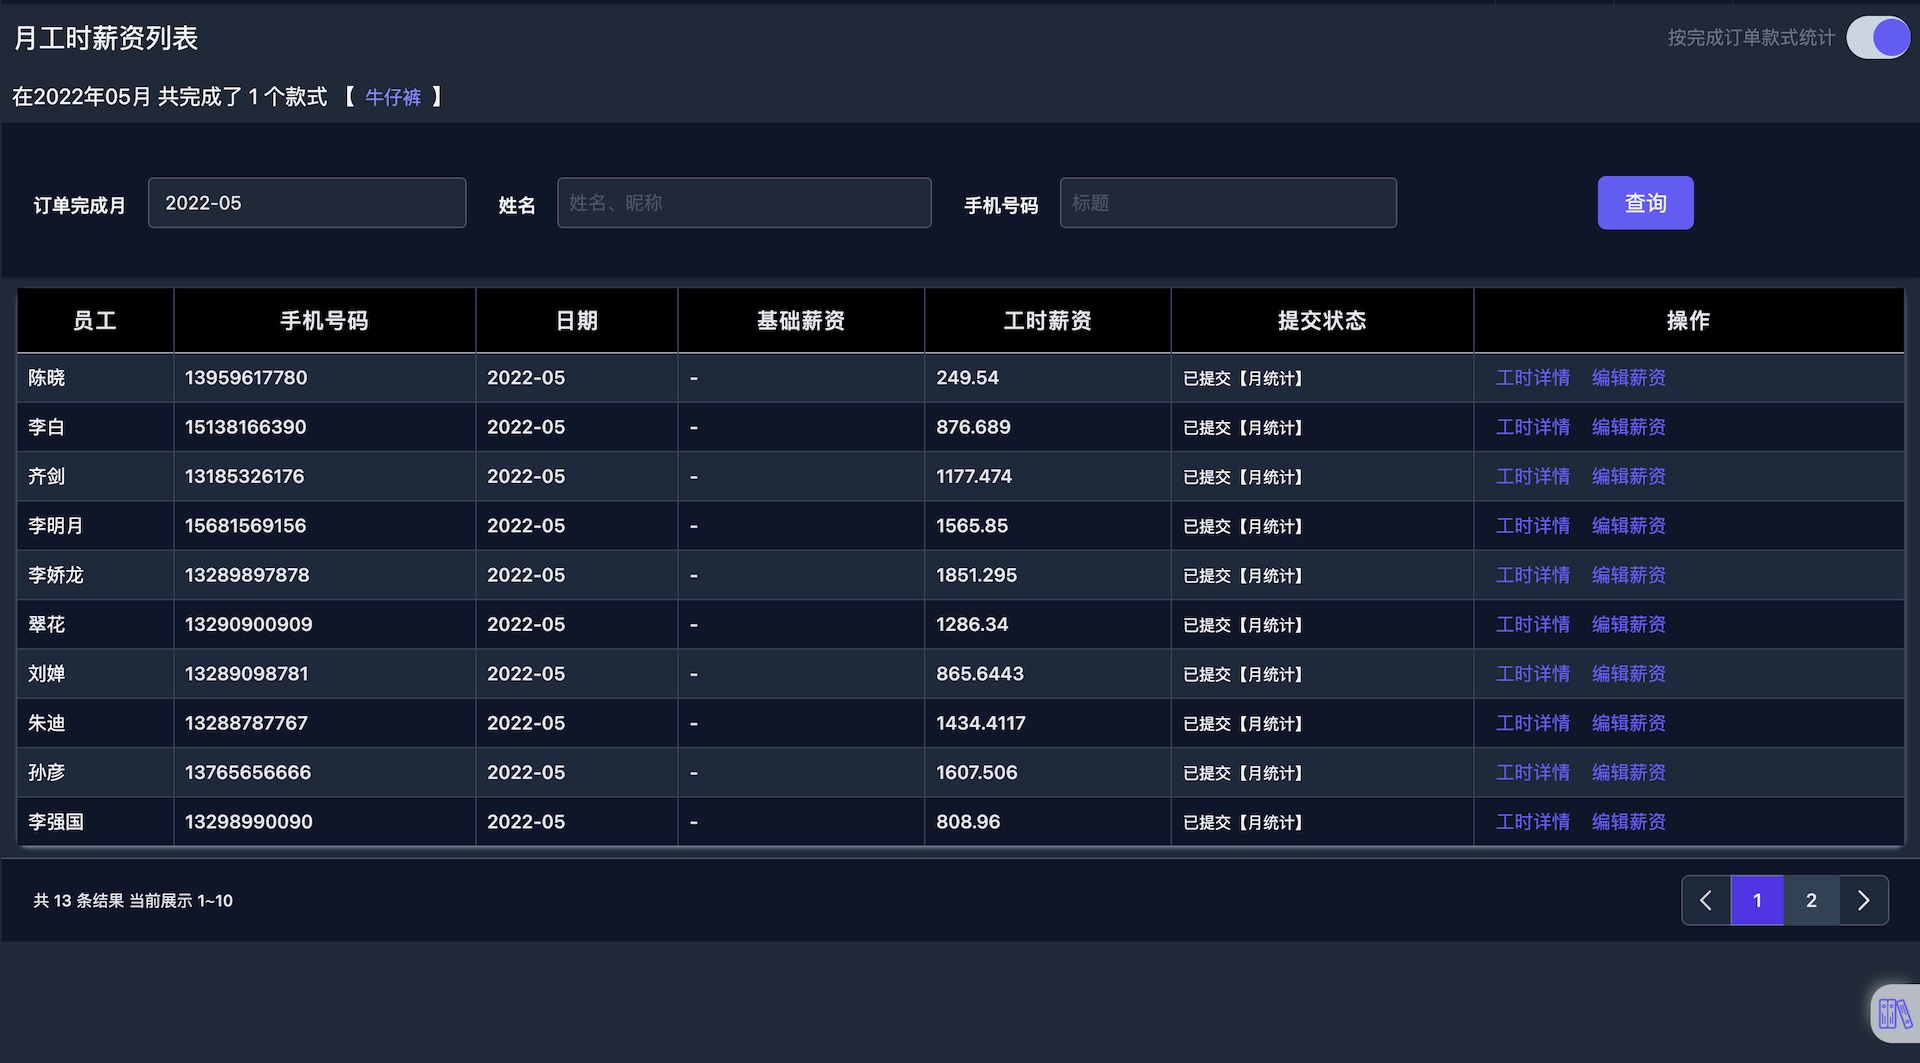Click 工时详情 for 陈晓
This screenshot has width=1920, height=1063.
pos(1531,377)
